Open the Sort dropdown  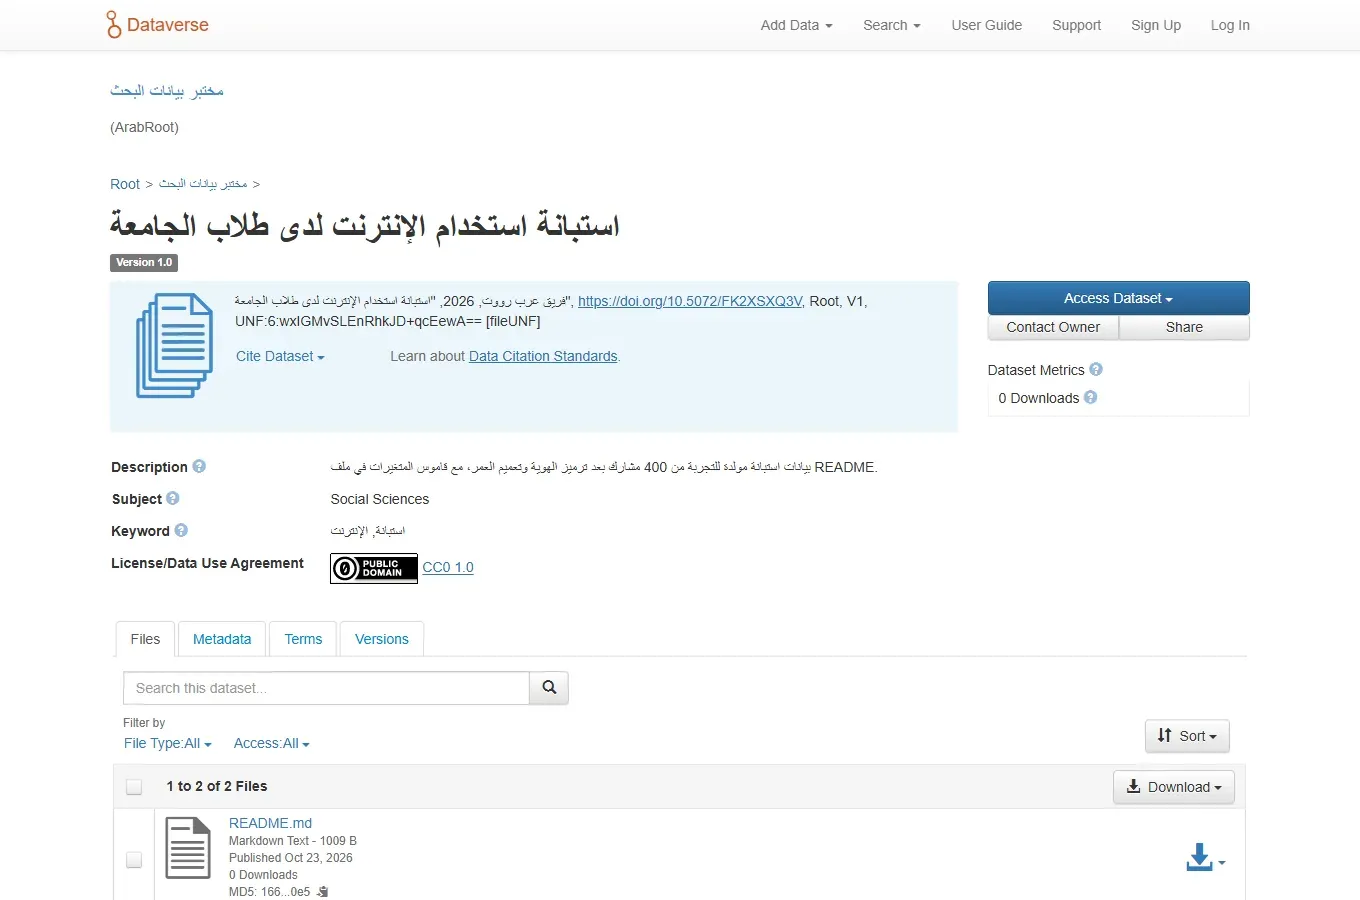pyautogui.click(x=1187, y=736)
